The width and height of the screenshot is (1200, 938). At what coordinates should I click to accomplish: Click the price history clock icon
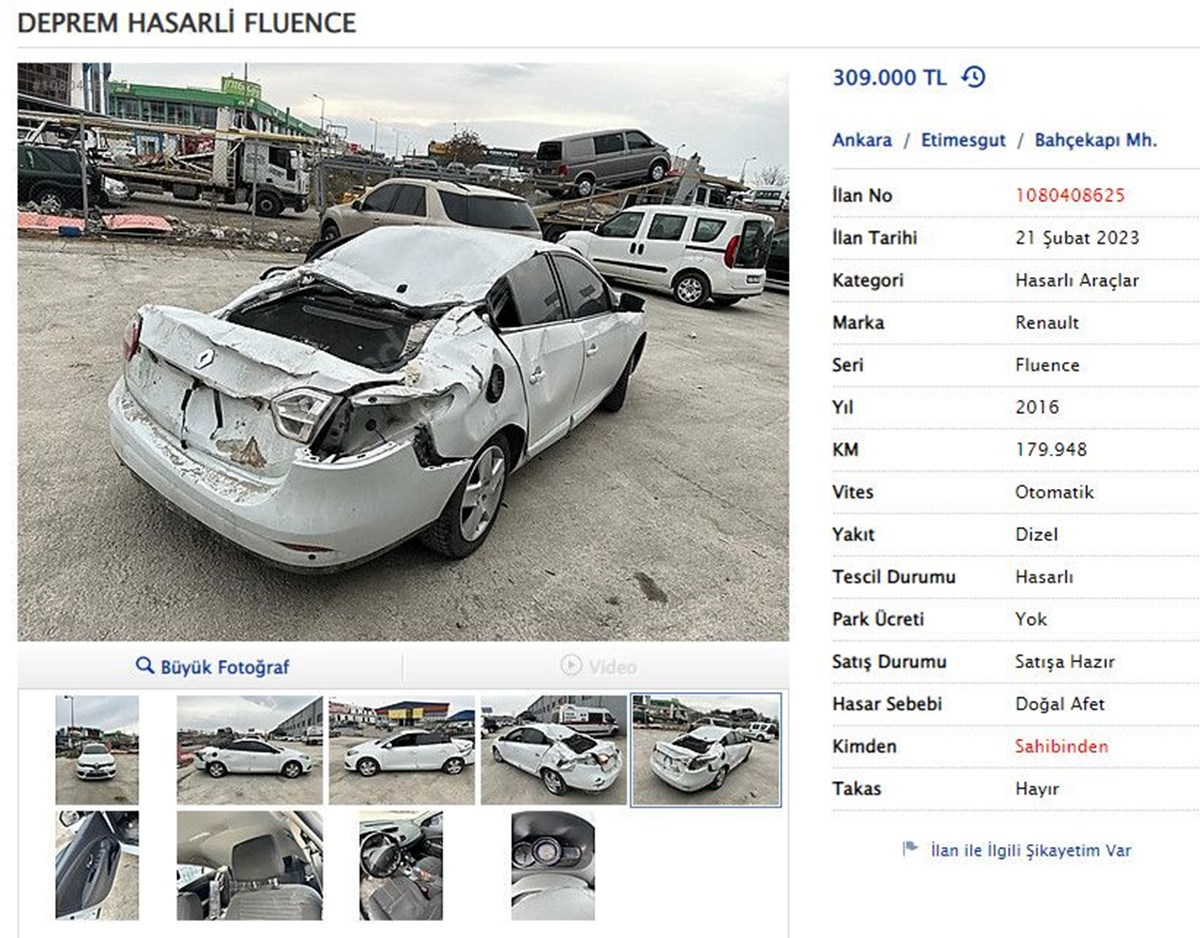[973, 77]
